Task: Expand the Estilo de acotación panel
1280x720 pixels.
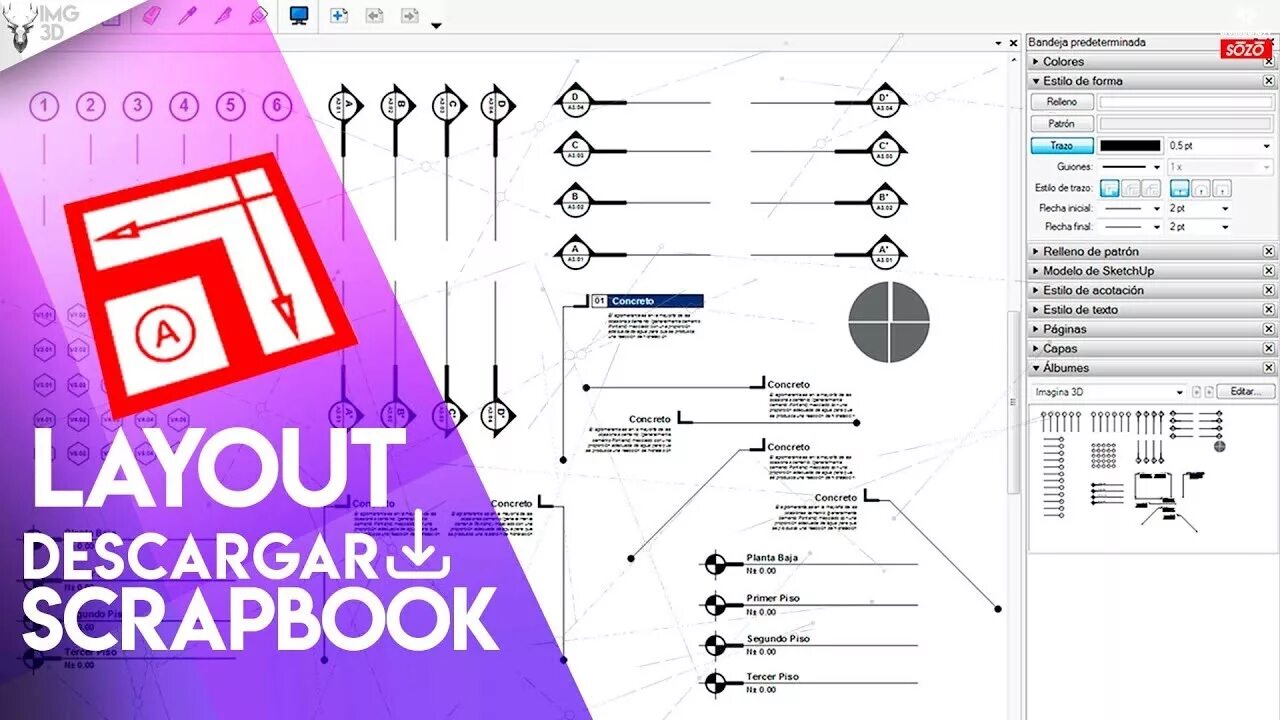Action: coord(1036,291)
